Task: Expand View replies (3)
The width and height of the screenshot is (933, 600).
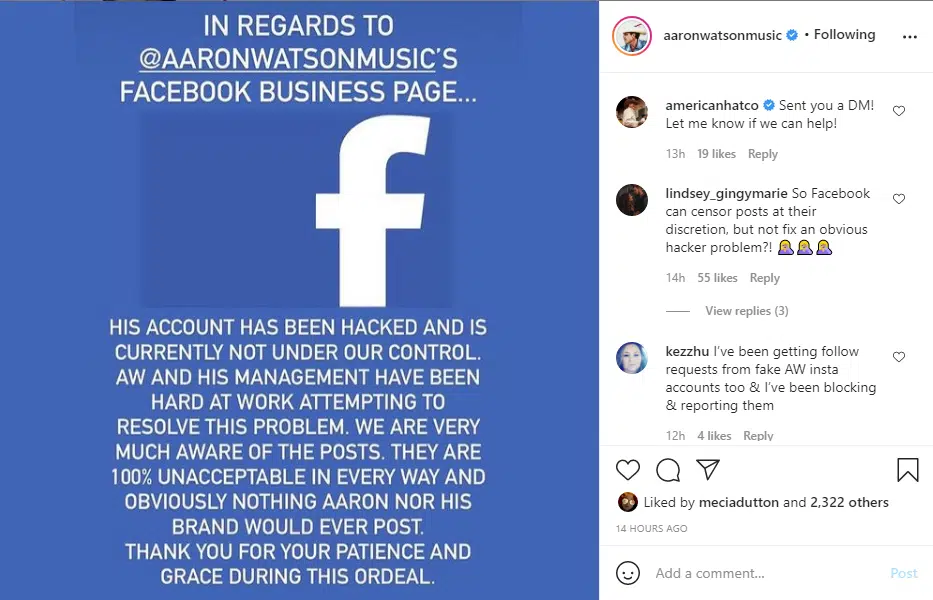Action: click(746, 311)
